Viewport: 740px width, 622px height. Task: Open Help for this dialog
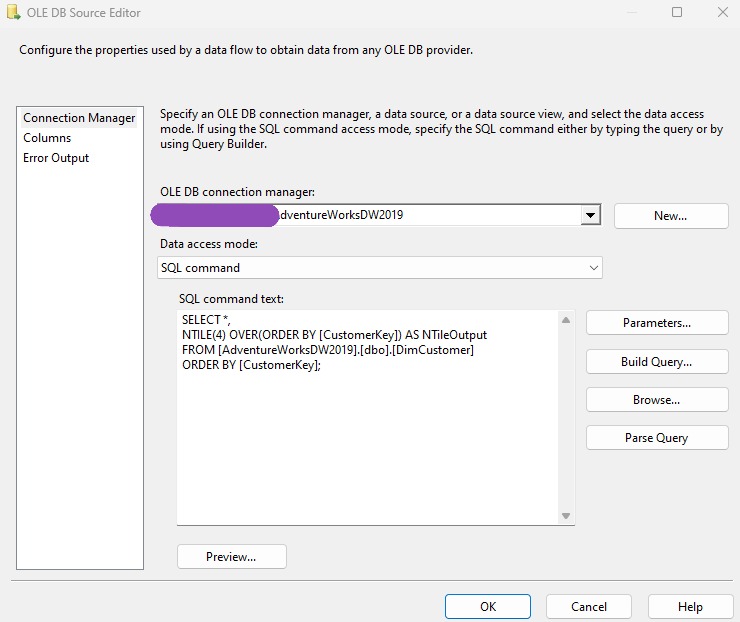pyautogui.click(x=690, y=607)
